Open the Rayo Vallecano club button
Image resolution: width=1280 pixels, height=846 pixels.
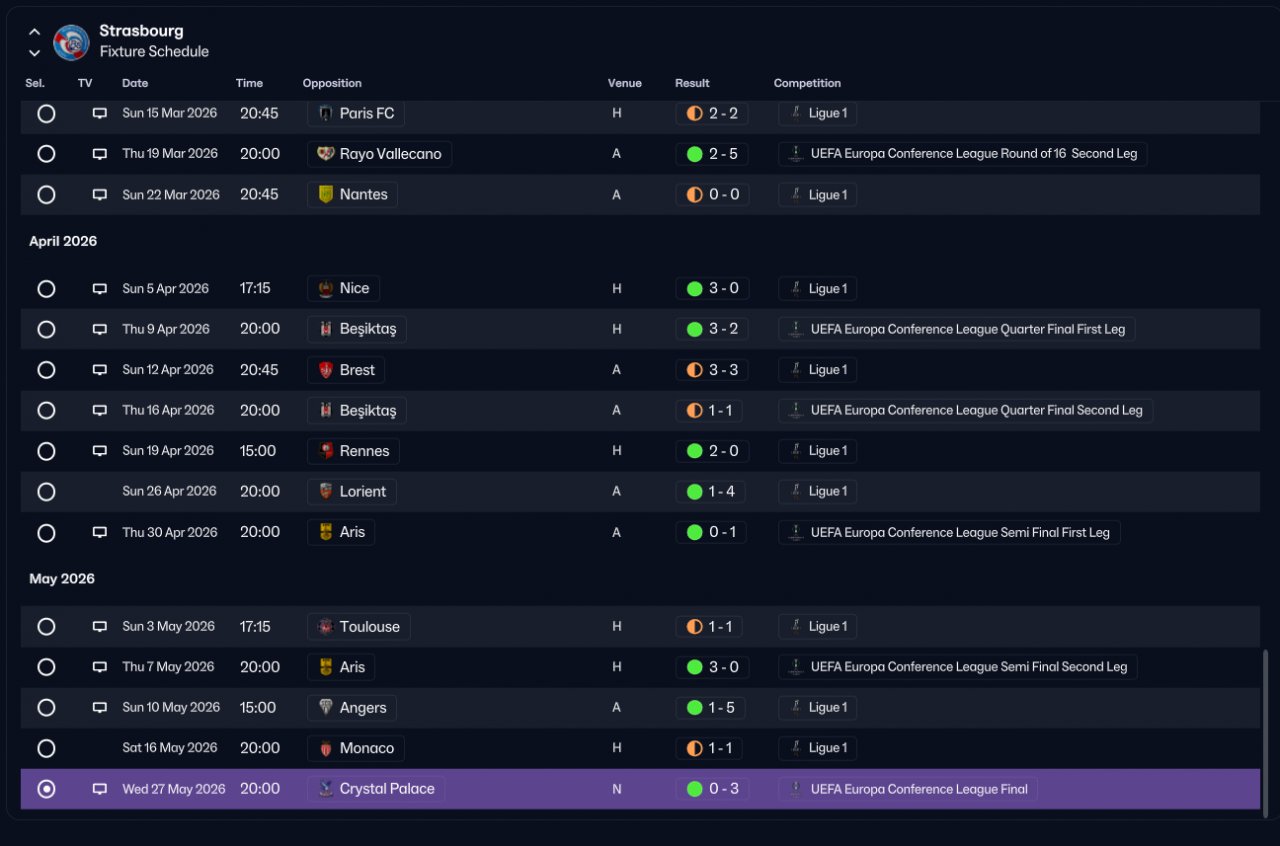[380, 154]
